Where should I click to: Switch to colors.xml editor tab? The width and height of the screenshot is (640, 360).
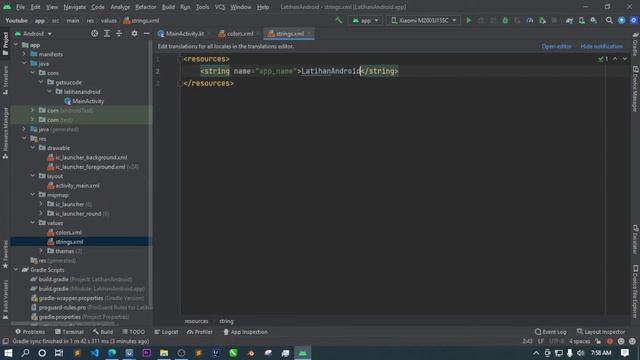(240, 34)
